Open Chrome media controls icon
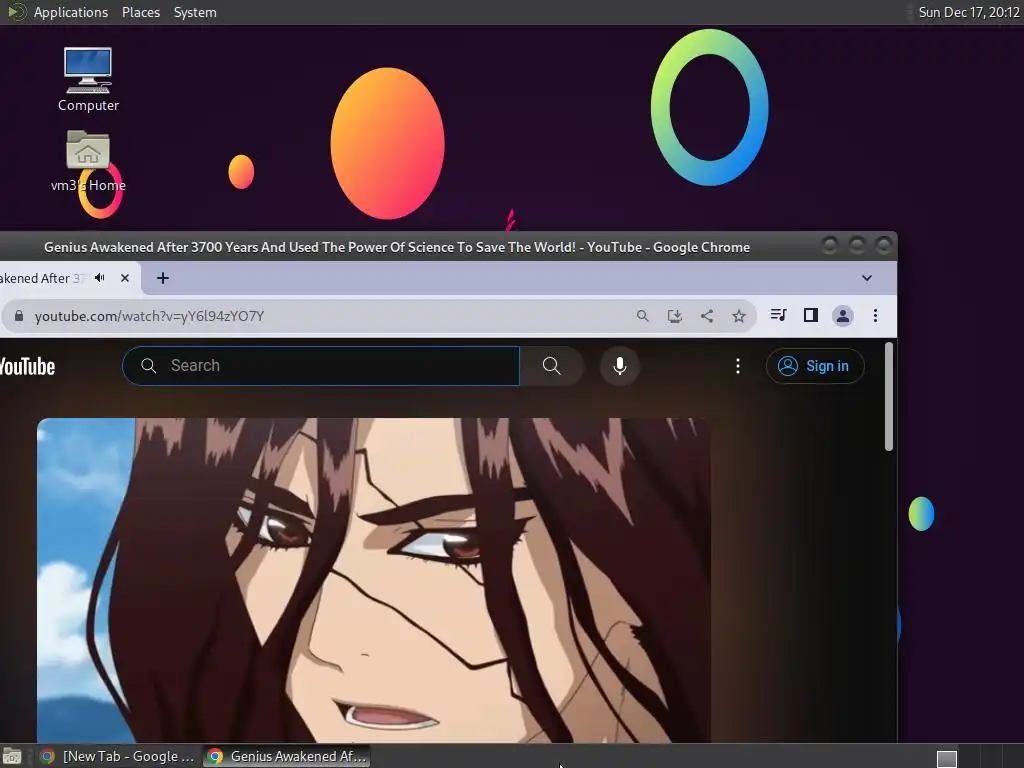 click(x=778, y=315)
